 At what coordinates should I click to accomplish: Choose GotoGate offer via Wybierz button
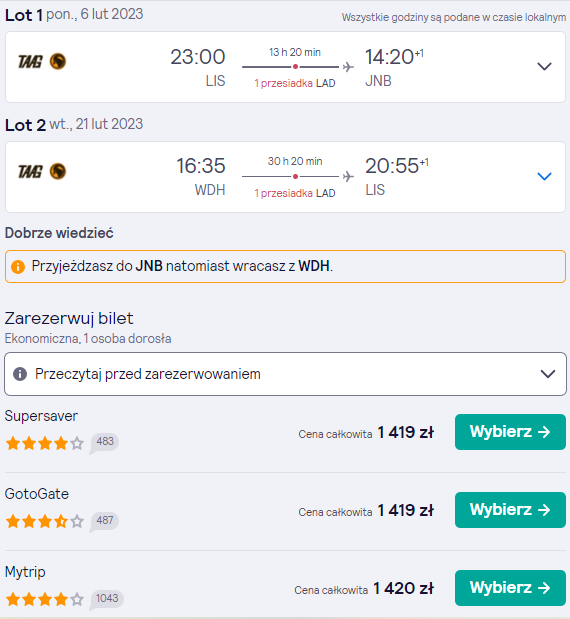pos(510,510)
